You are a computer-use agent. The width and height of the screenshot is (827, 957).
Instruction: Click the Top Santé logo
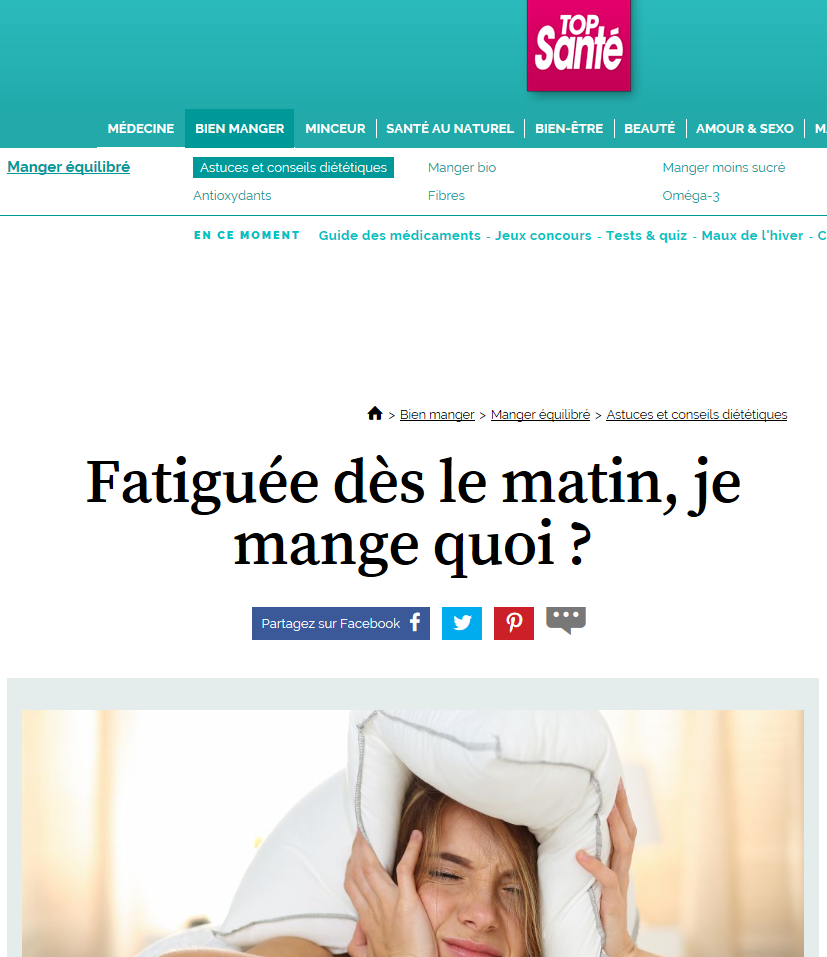point(578,45)
